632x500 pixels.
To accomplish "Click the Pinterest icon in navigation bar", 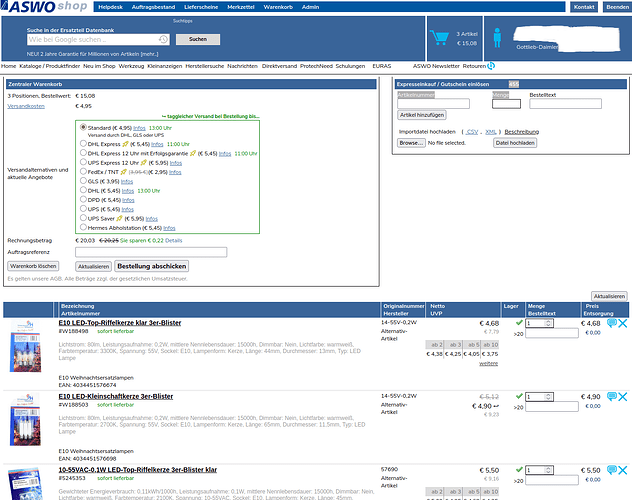I will pos(492,65).
